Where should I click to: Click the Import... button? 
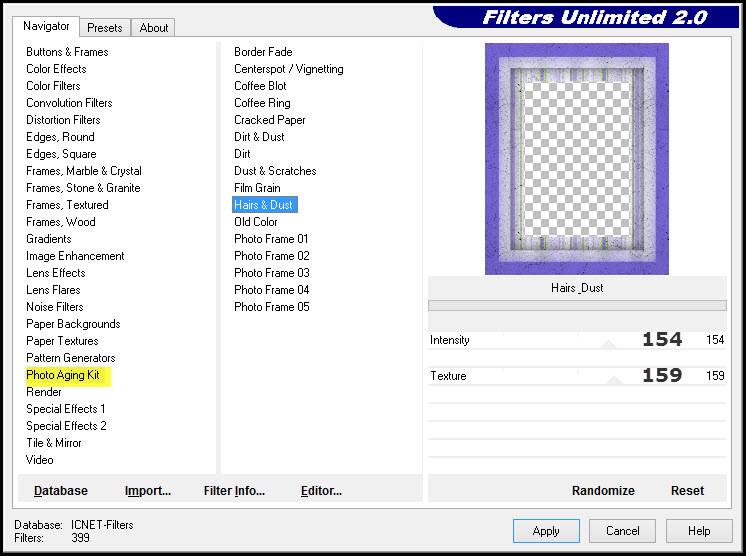point(148,490)
